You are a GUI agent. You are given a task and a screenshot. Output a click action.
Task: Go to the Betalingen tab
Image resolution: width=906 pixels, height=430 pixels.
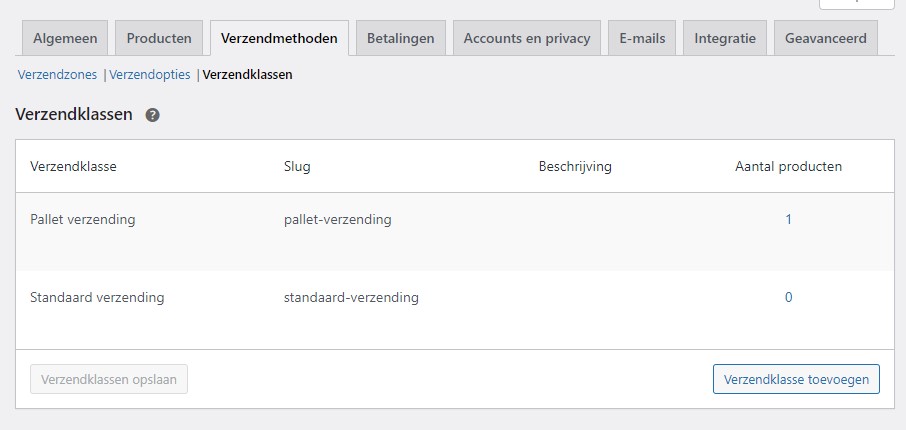[400, 38]
